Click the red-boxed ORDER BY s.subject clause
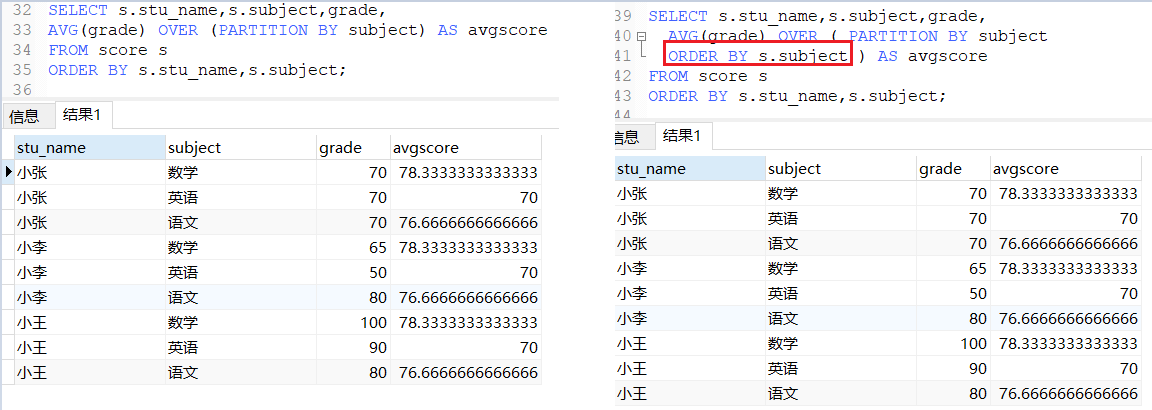Viewport: 1152px width, 410px height. click(x=757, y=56)
